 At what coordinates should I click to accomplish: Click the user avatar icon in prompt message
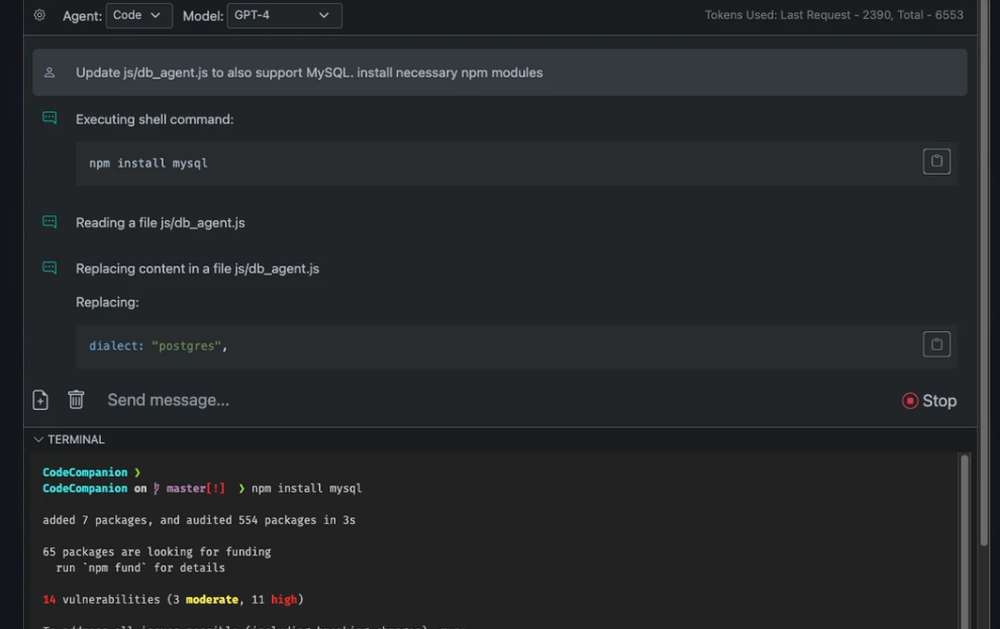click(x=49, y=73)
